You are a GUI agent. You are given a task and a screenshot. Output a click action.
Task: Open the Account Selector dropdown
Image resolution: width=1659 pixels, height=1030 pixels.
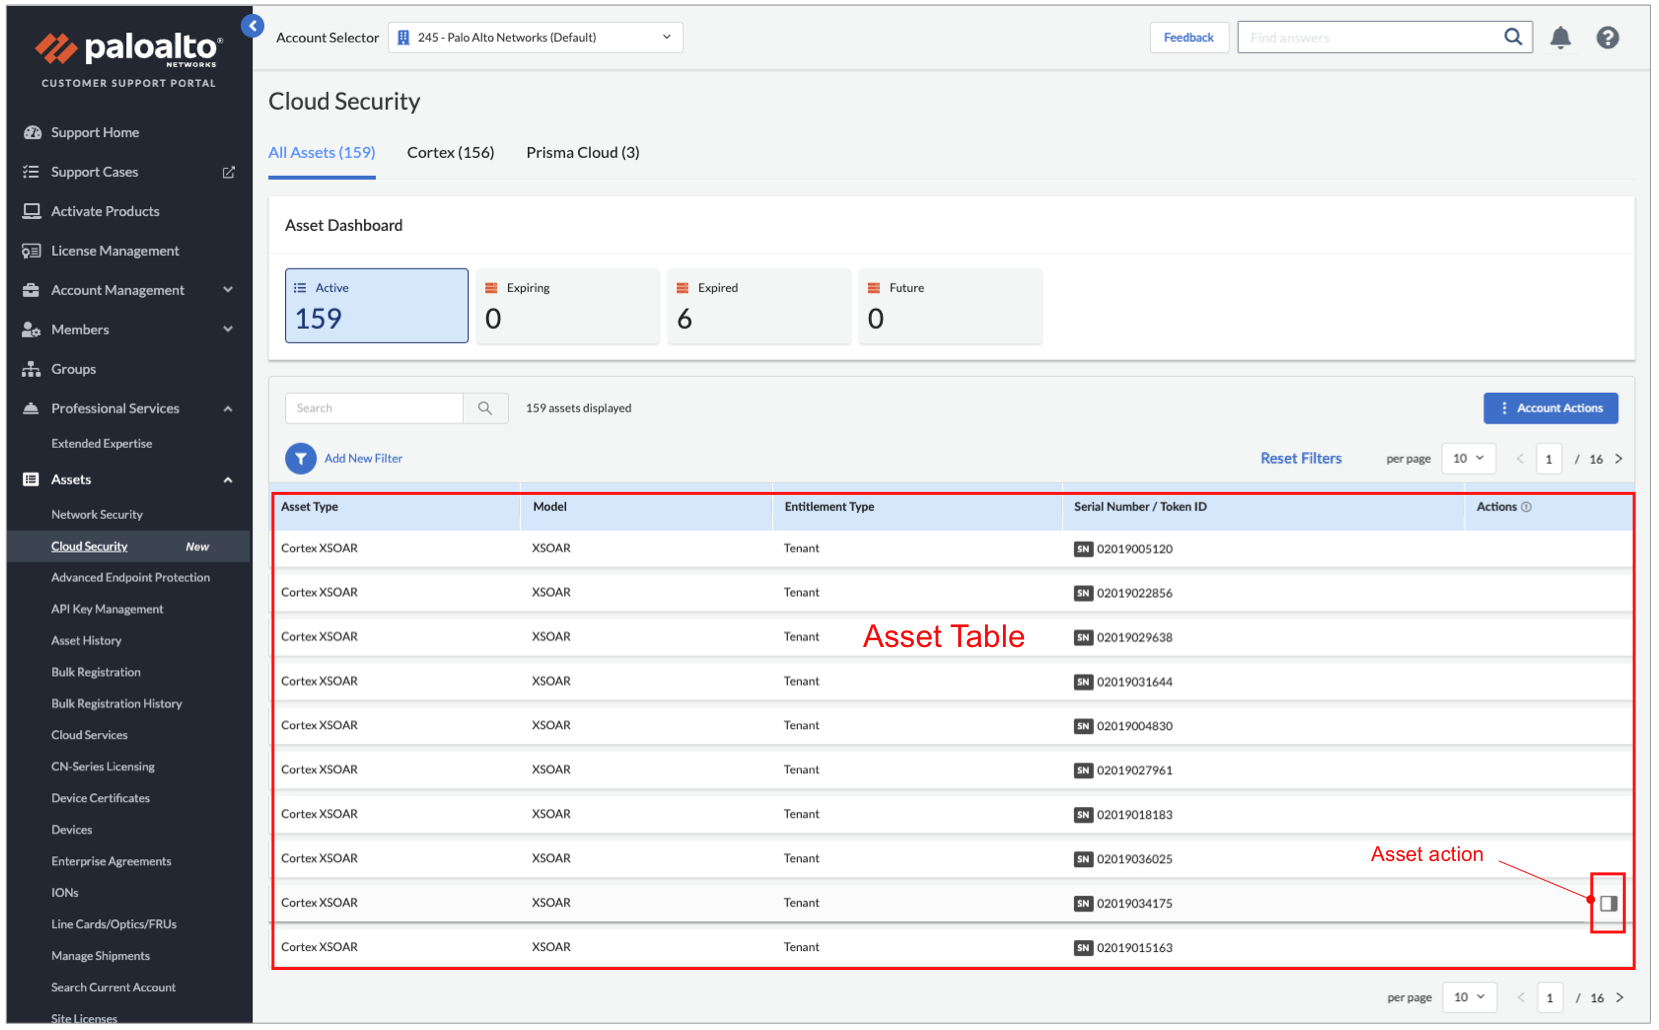coord(535,38)
